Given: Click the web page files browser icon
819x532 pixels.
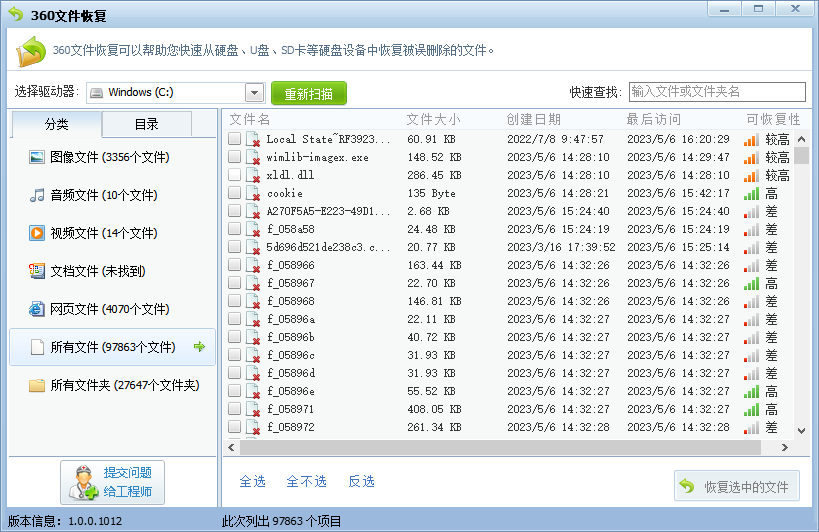Looking at the screenshot, I should (37, 309).
